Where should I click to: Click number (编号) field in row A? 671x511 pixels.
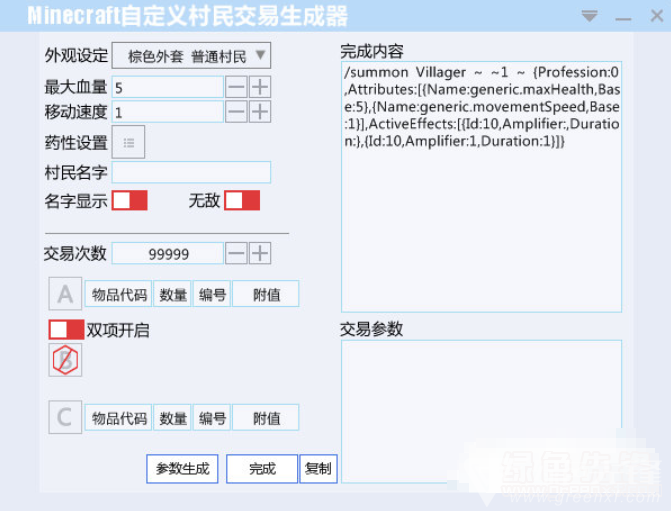pos(212,294)
